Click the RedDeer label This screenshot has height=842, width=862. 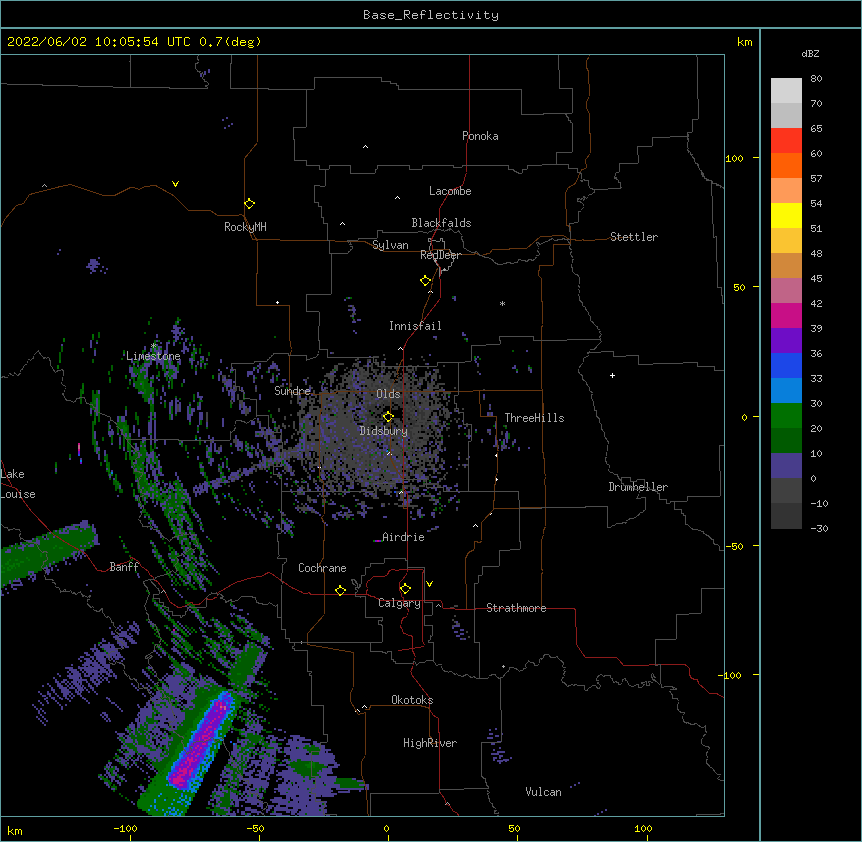(440, 255)
